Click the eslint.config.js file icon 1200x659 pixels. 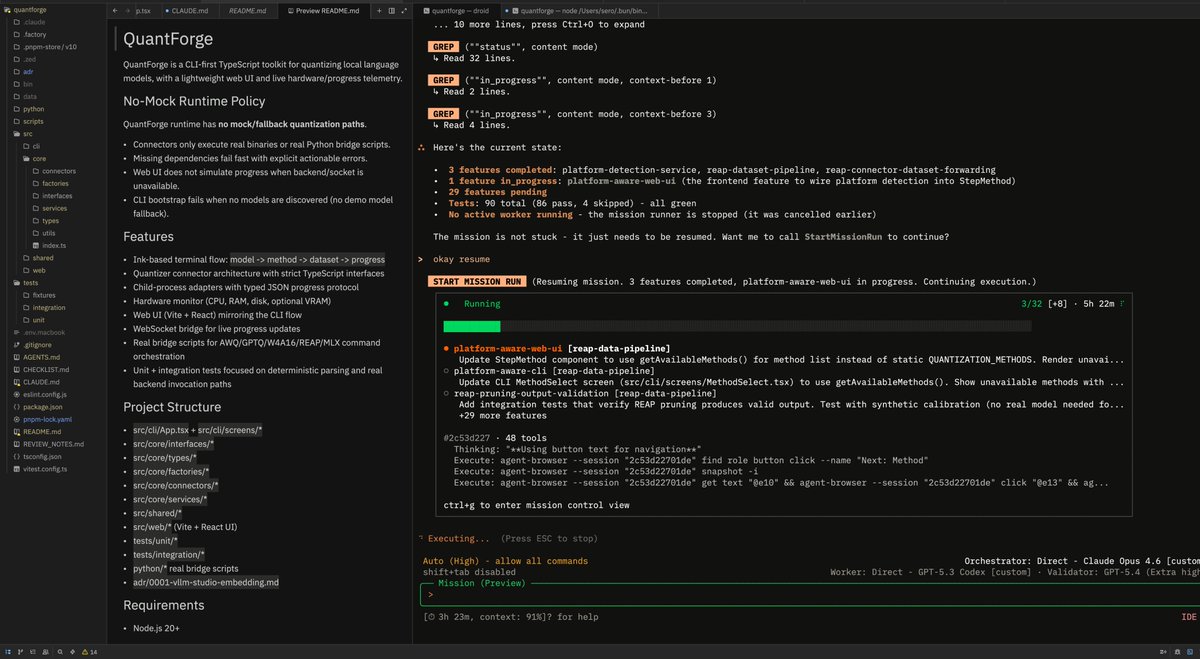[x=16, y=394]
